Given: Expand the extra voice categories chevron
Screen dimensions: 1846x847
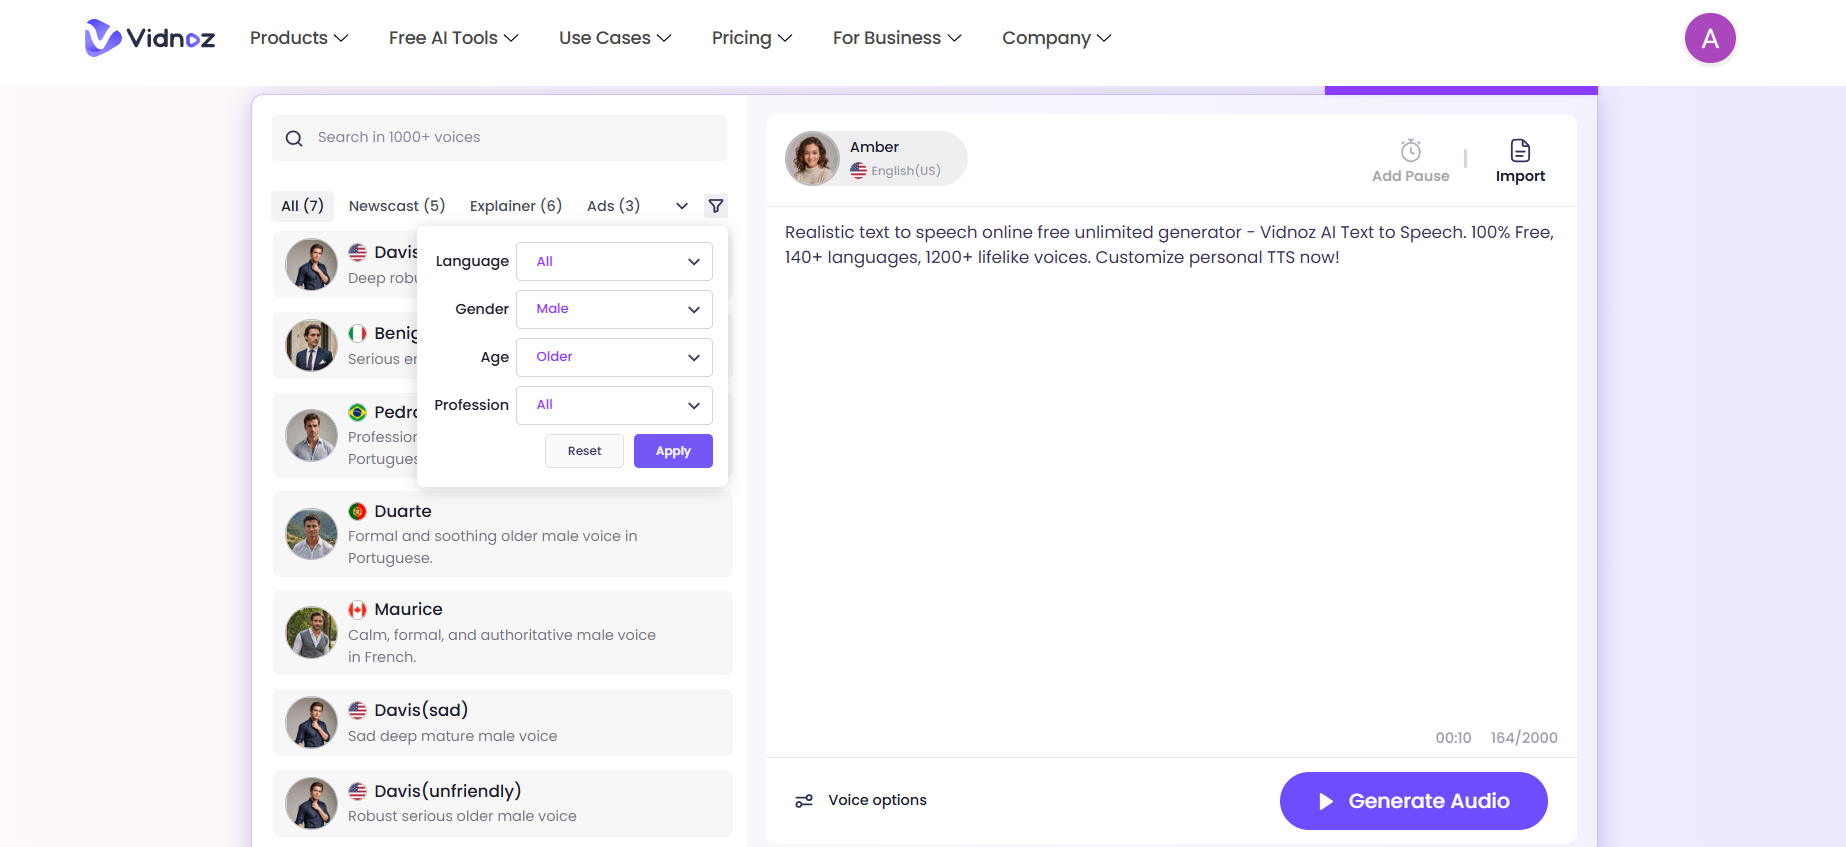Looking at the screenshot, I should (681, 206).
